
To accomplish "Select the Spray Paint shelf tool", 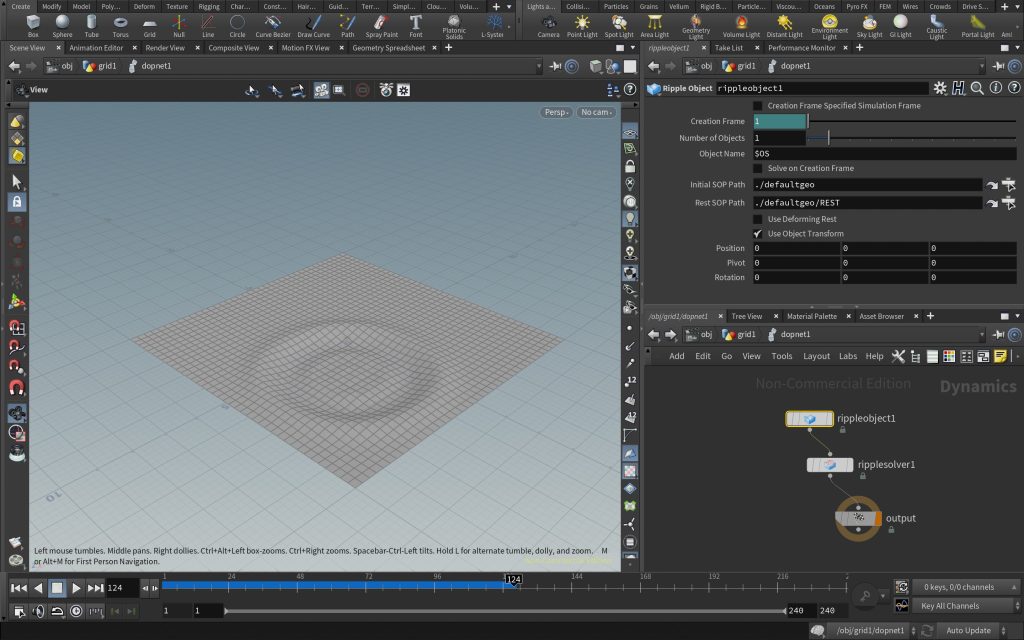I will pos(381,26).
